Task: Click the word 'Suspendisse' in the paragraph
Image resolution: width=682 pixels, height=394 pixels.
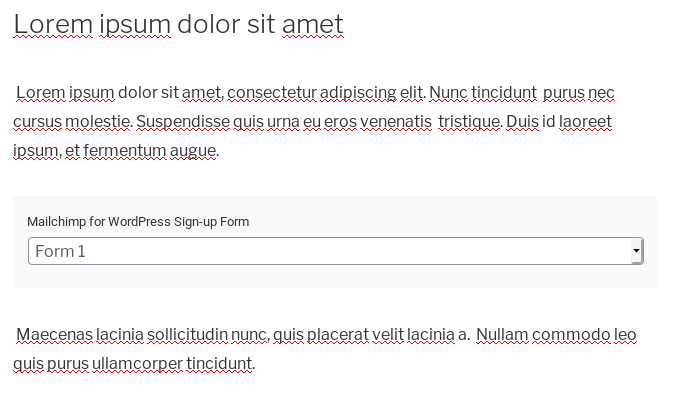Action: (x=183, y=122)
